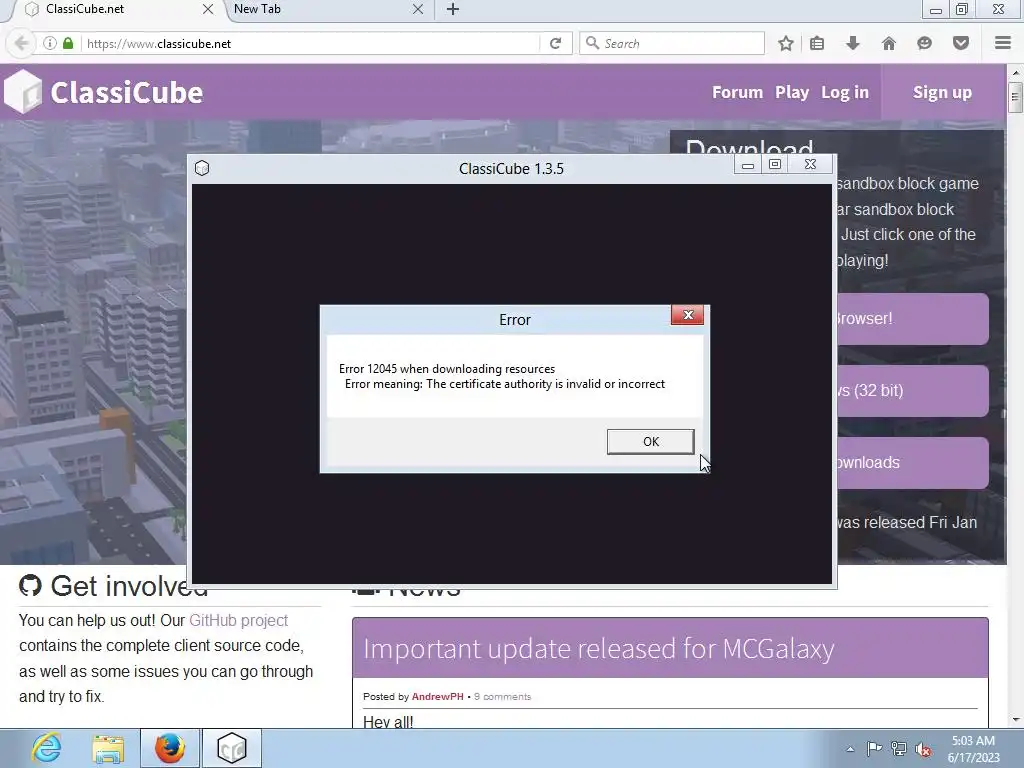The image size is (1024, 768).
Task: Open the 9 comments link
Action: point(502,697)
